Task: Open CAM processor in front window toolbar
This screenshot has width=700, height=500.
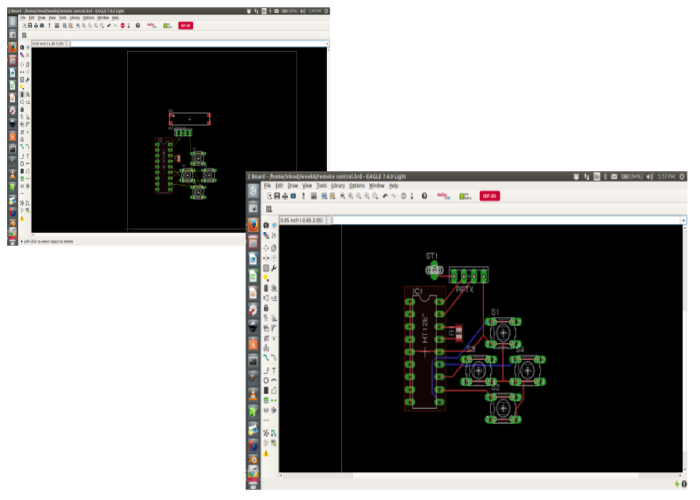Action: [x=293, y=196]
